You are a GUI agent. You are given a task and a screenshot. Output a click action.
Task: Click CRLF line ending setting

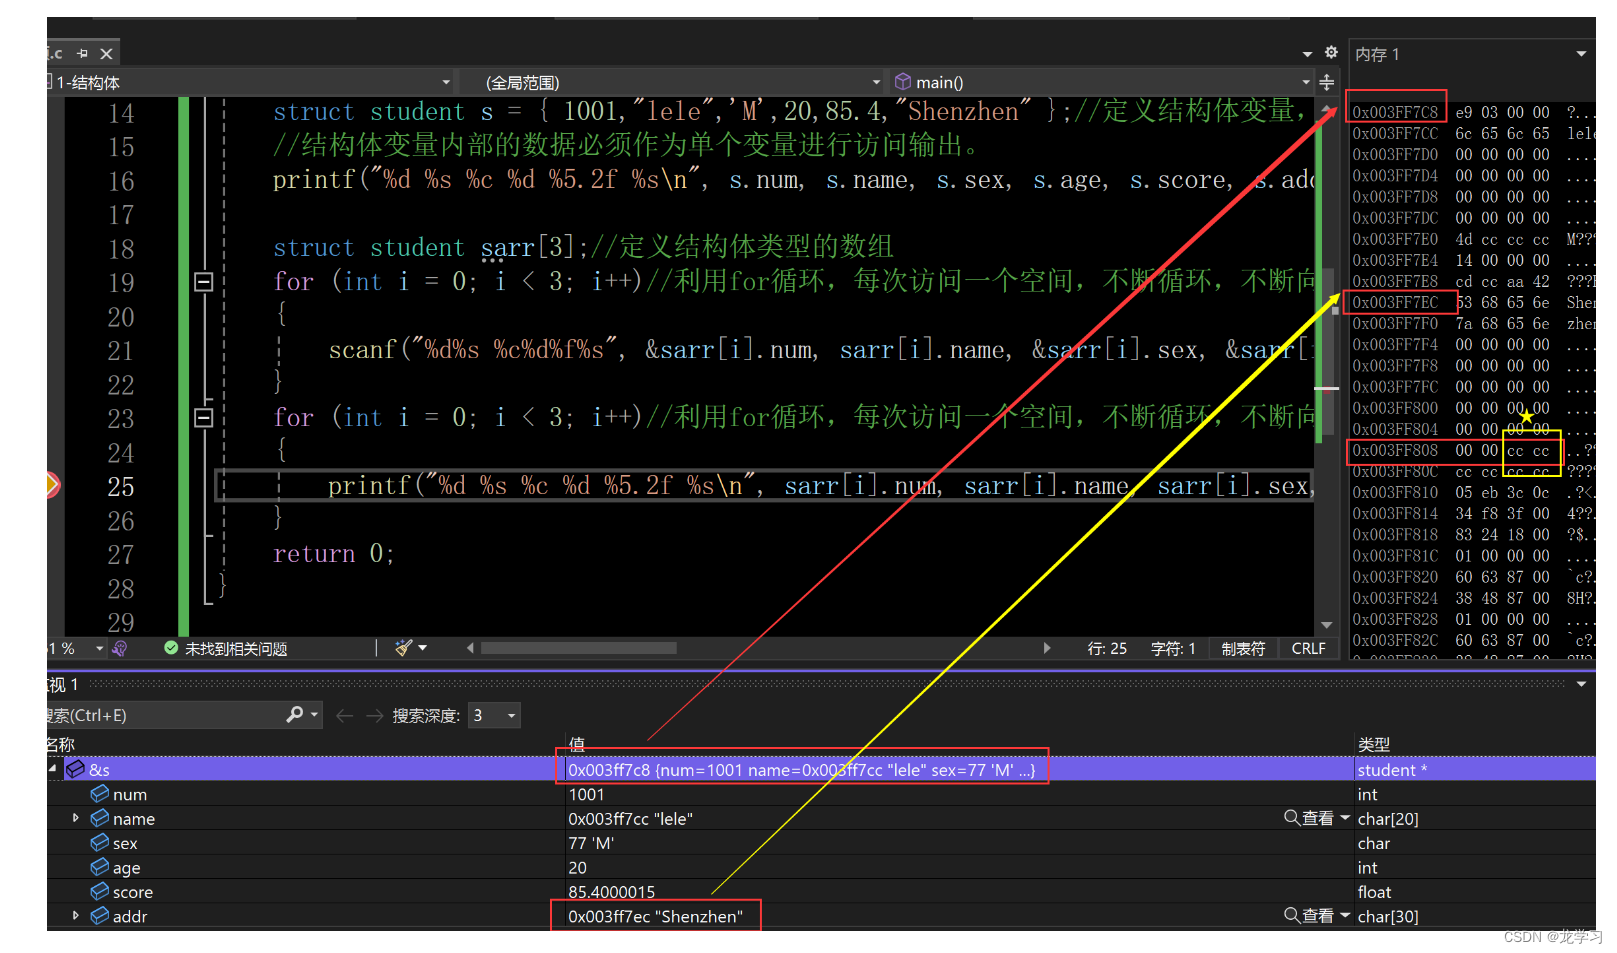1308,648
